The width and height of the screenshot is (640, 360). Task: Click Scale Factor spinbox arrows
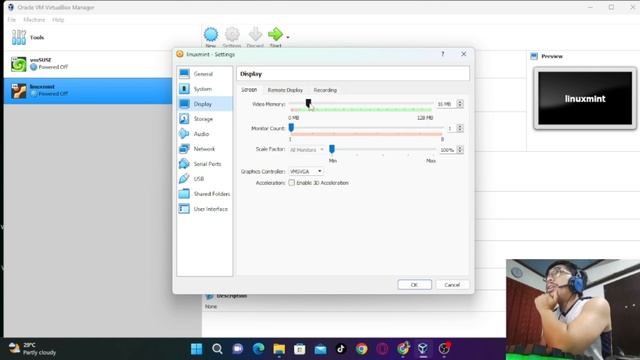(x=460, y=150)
